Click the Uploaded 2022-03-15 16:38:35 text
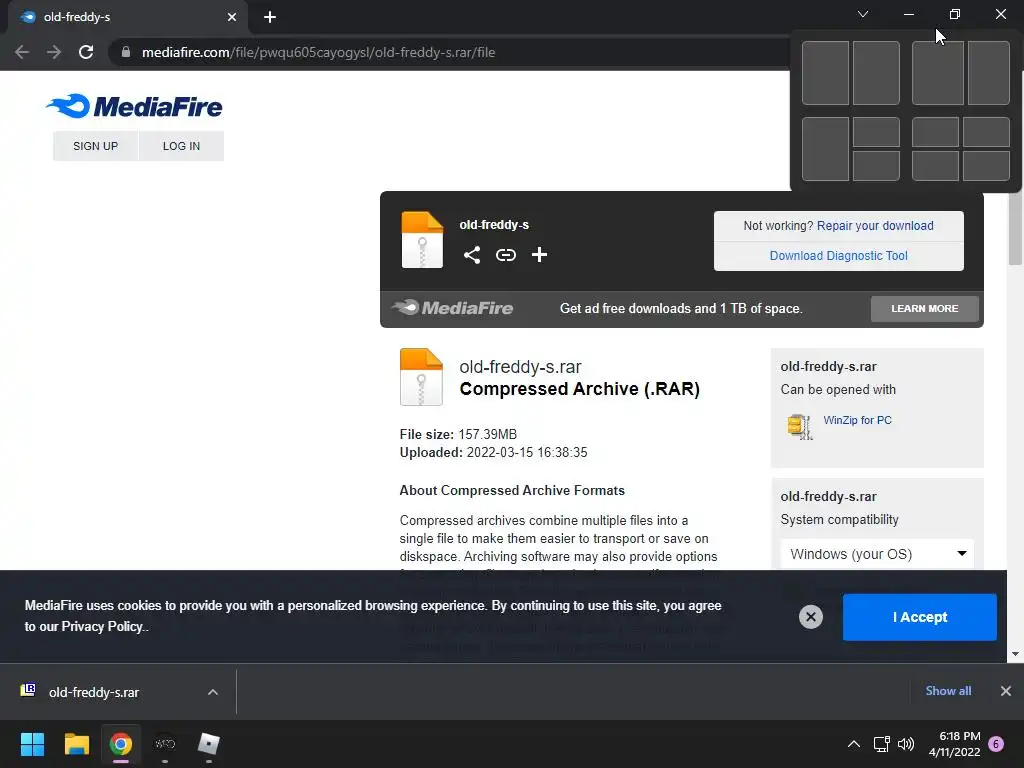Viewport: 1024px width, 768px height. pos(493,453)
